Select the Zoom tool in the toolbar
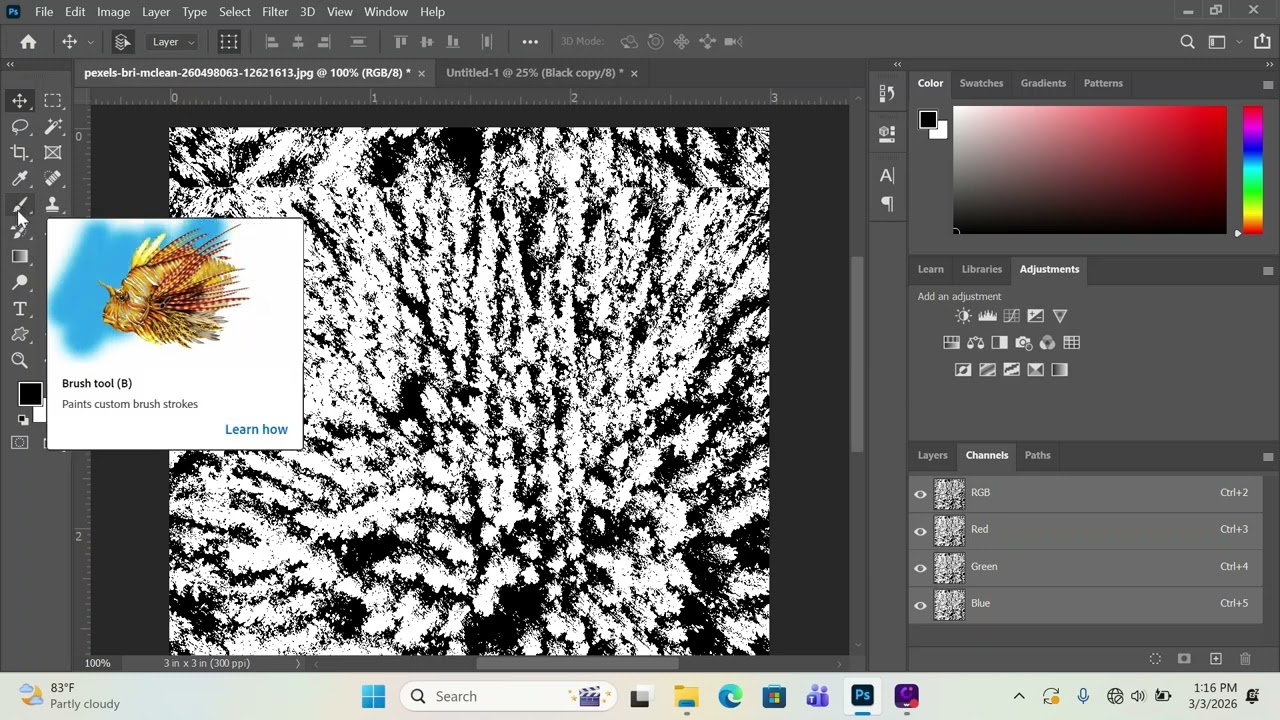1280x720 pixels. (20, 361)
